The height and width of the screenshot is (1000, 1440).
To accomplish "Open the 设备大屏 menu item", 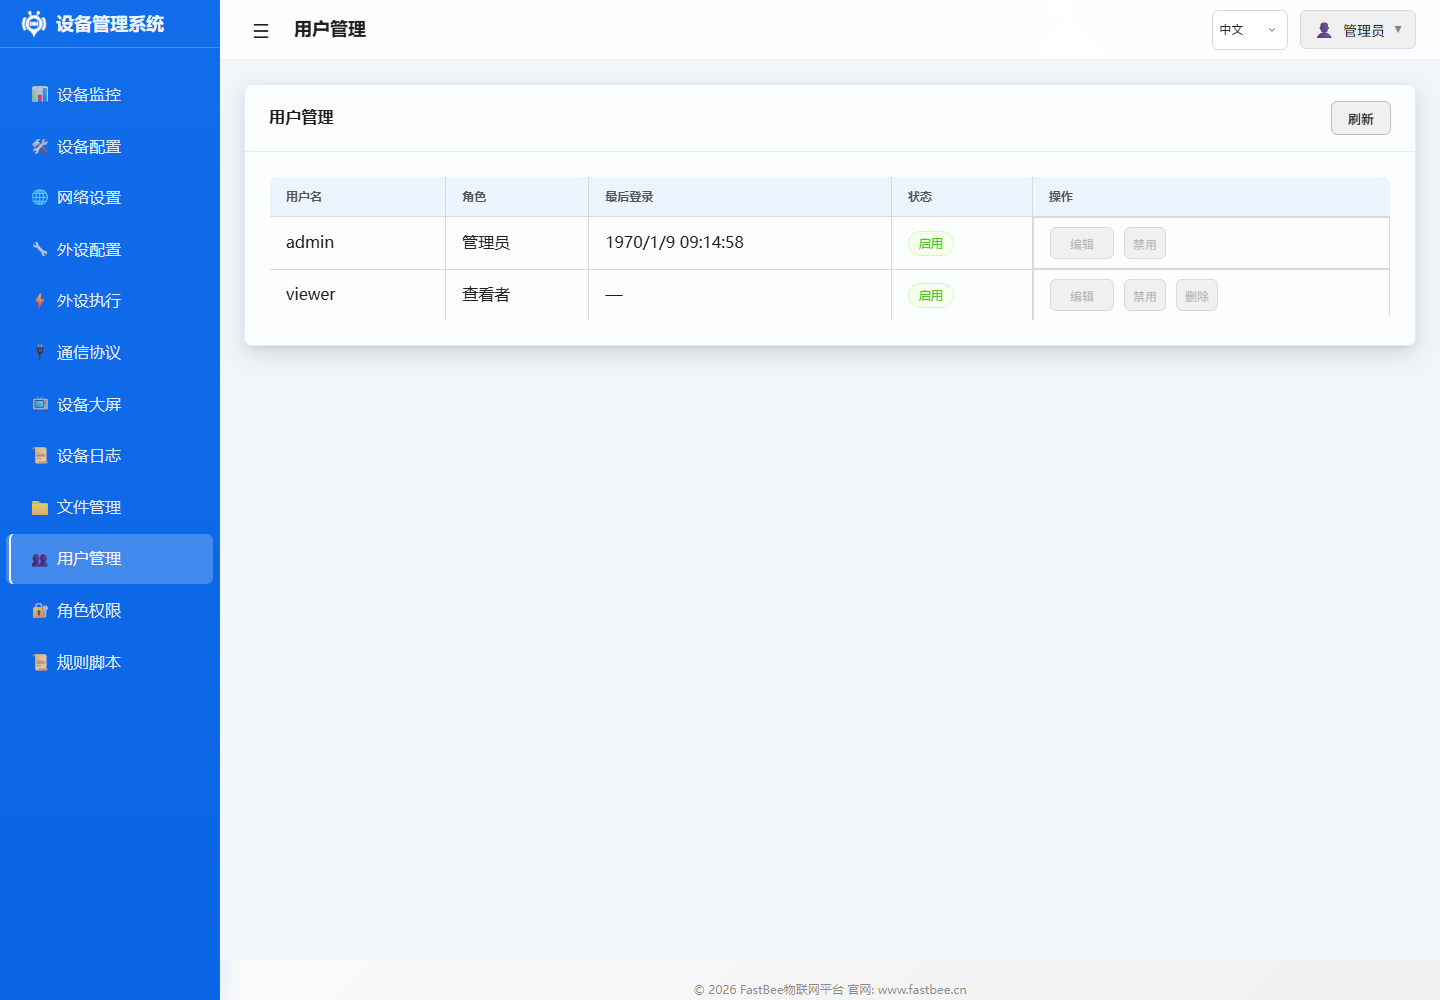I will coord(110,404).
